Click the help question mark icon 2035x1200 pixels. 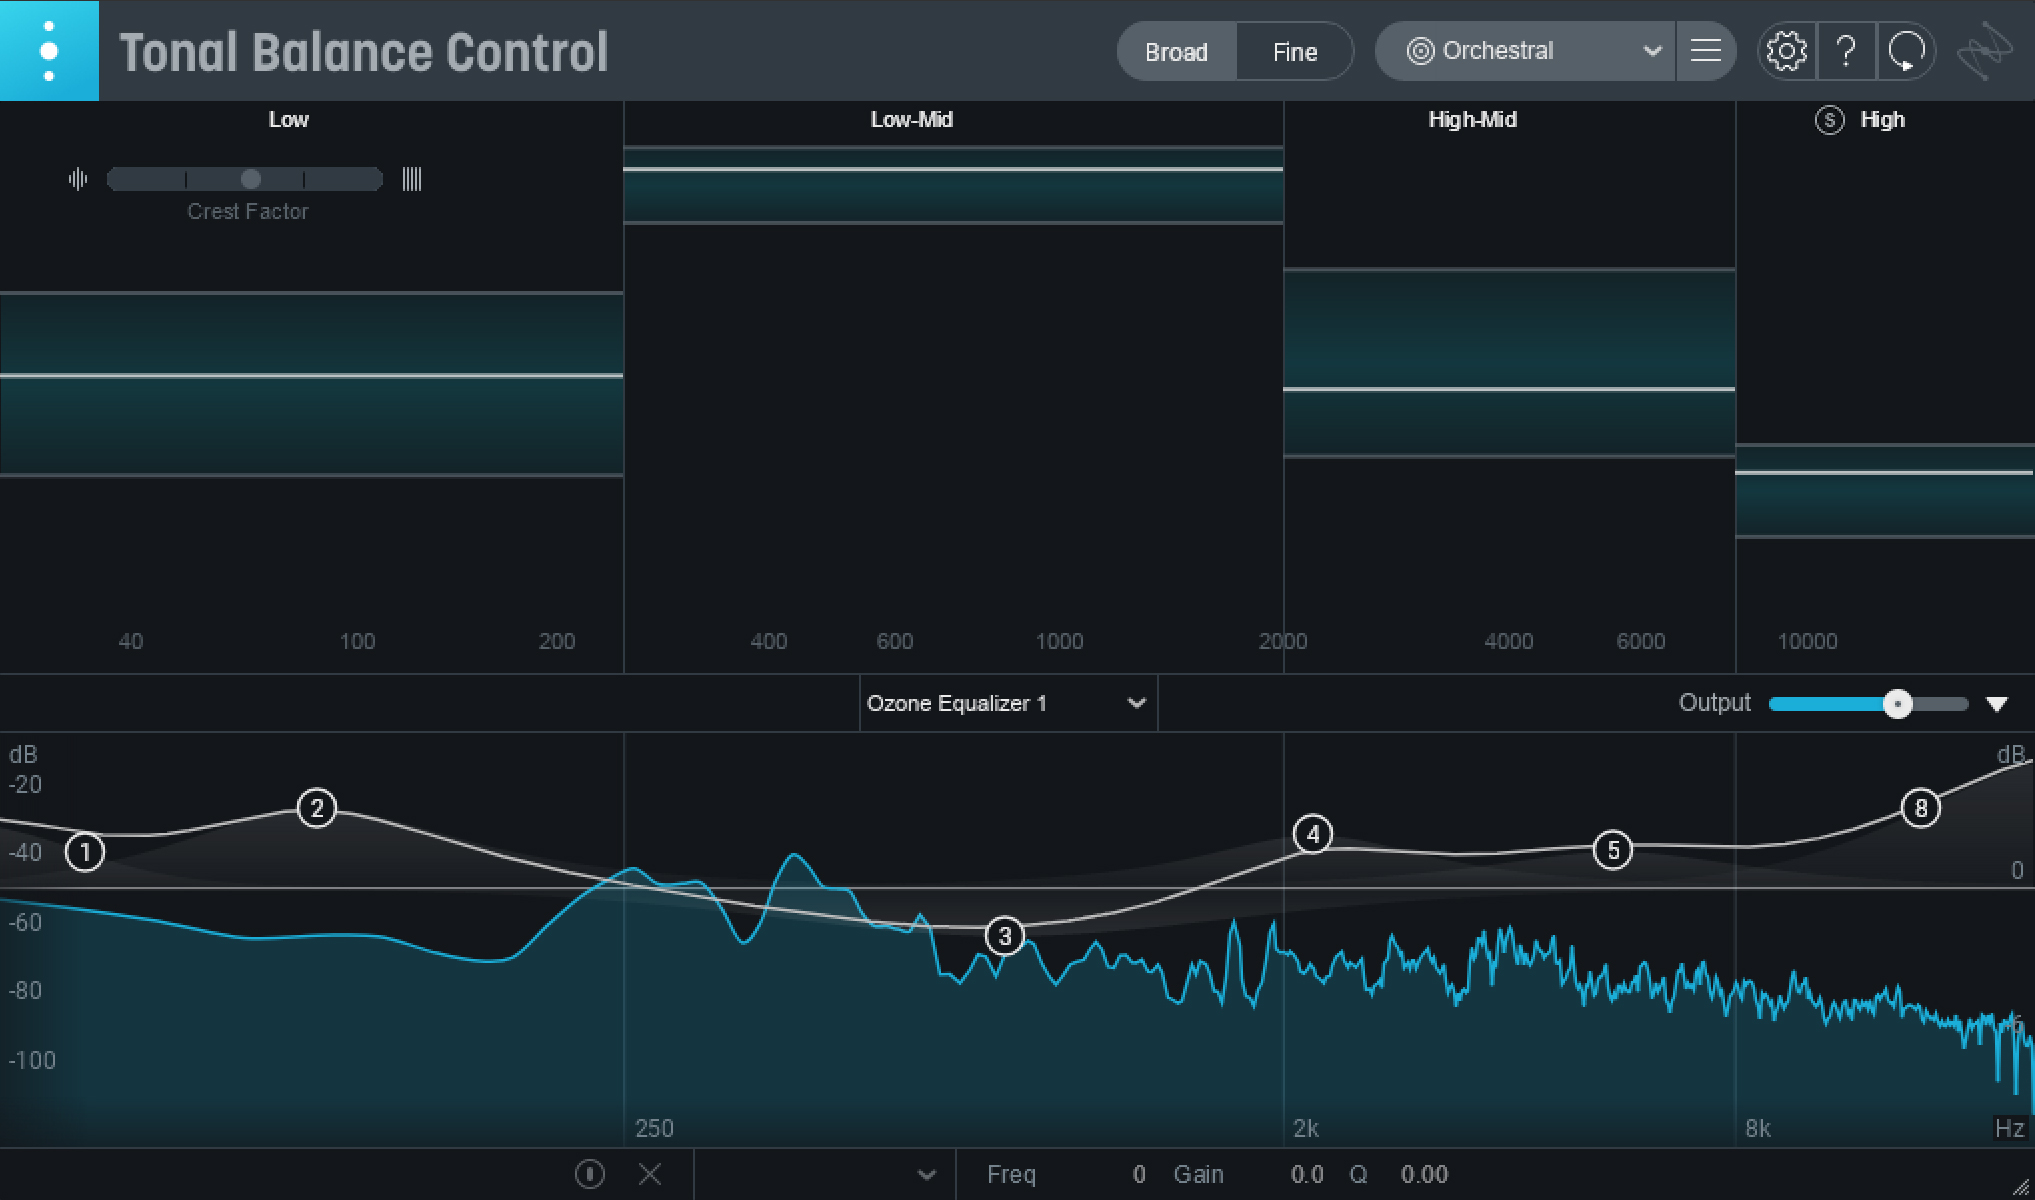click(1846, 51)
